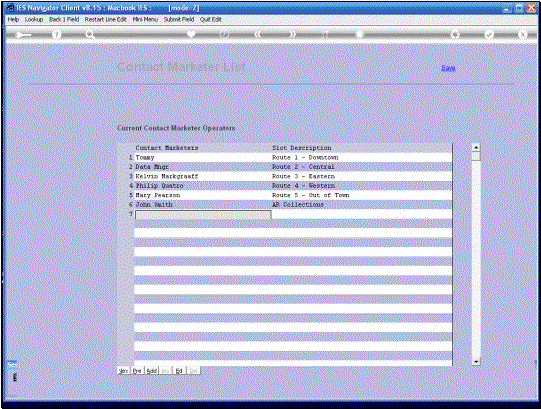Click the double right arrow icon

[x=292, y=35]
